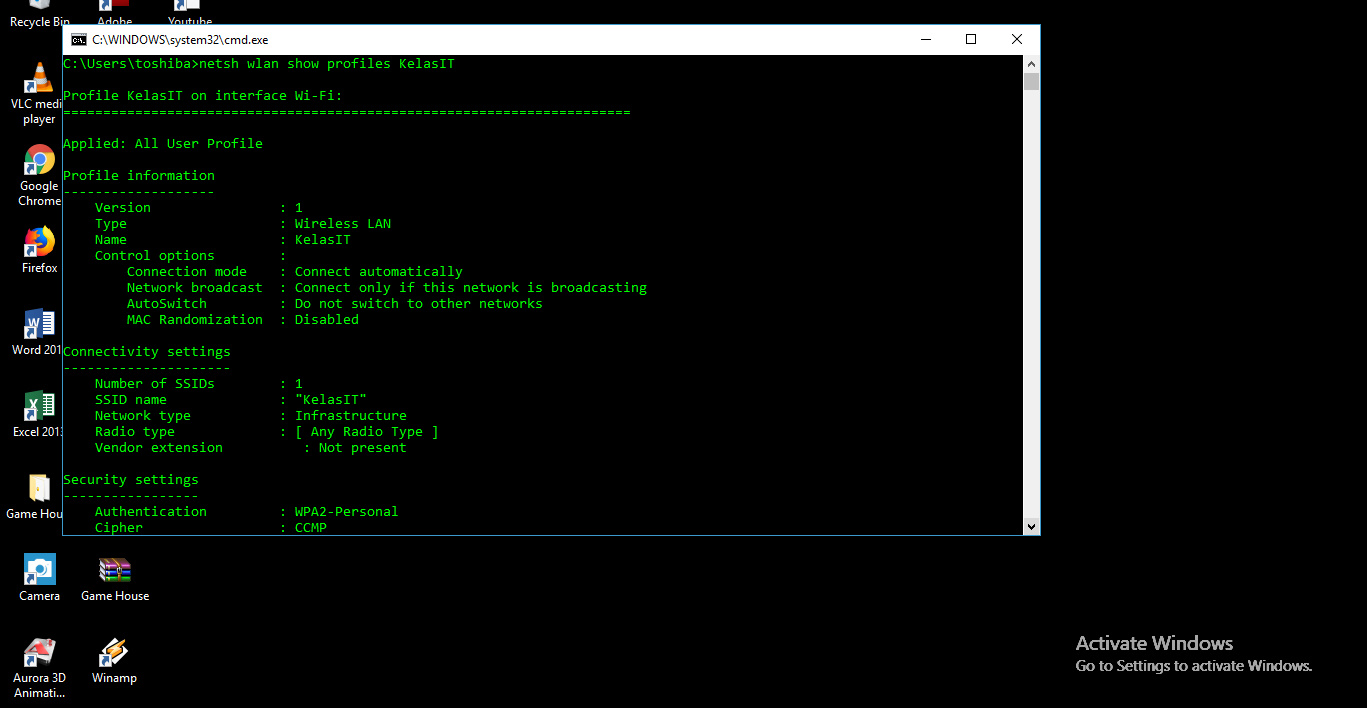Open the Recycle Bin
Image resolution: width=1367 pixels, height=708 pixels.
tap(39, 8)
